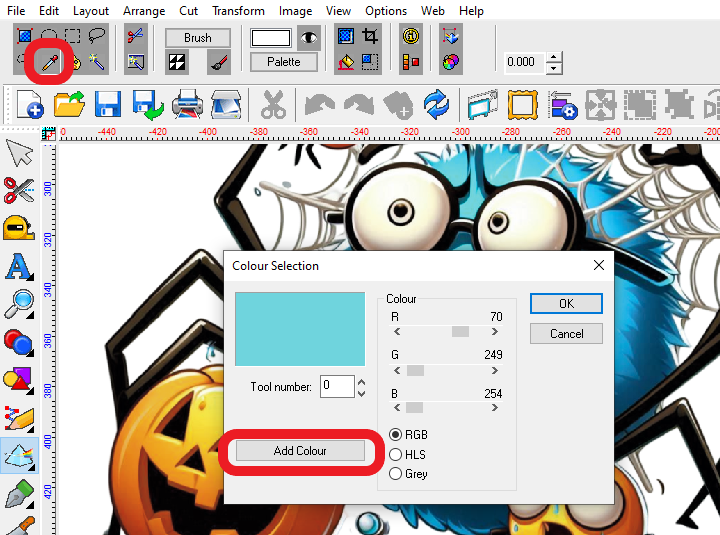The height and width of the screenshot is (535, 720).
Task: Click the Tool number input field
Action: [337, 386]
